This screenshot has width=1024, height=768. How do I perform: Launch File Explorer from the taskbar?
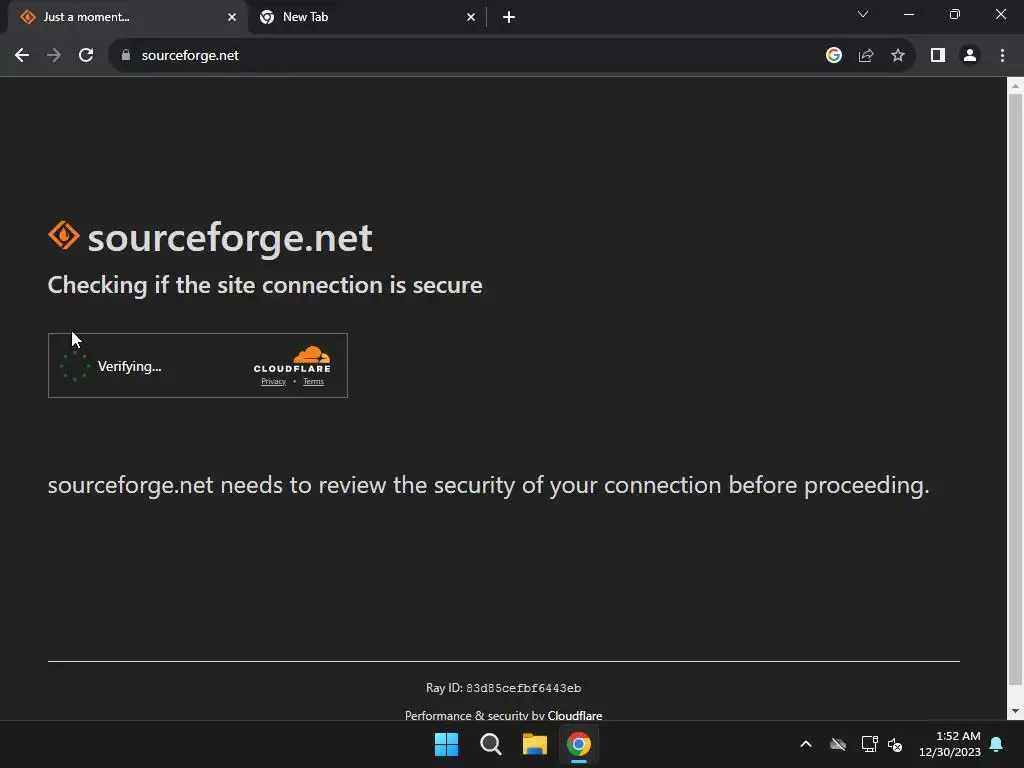[x=534, y=744]
